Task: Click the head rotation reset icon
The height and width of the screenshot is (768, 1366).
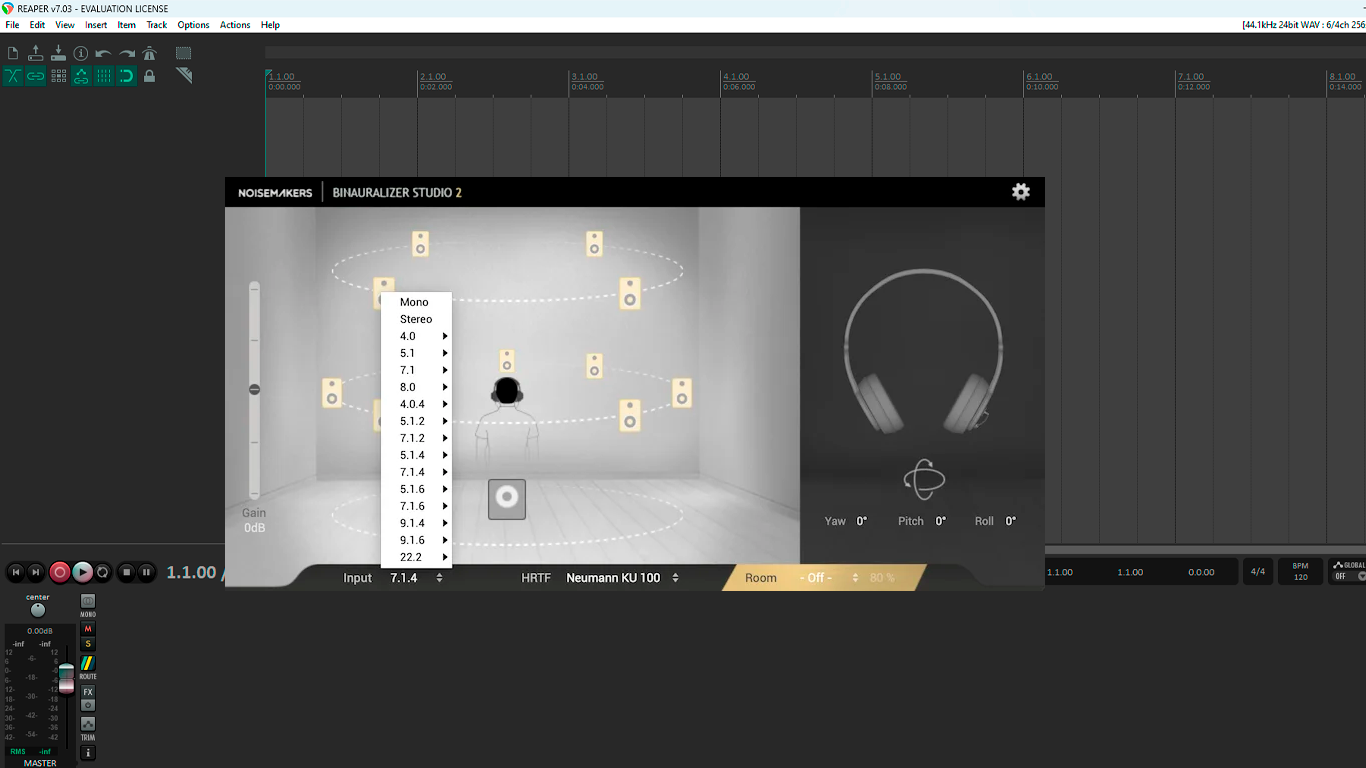Action: 922,480
